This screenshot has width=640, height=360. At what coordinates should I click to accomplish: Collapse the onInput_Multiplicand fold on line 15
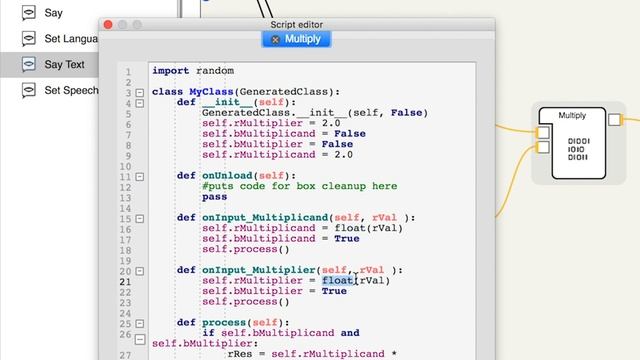click(x=140, y=219)
